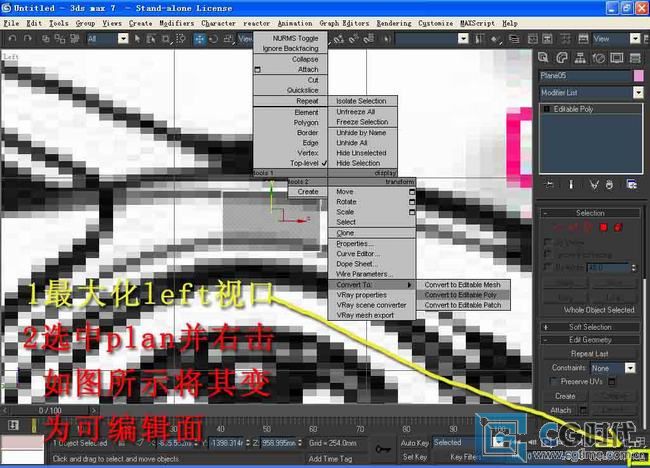The width and height of the screenshot is (650, 468).
Task: Select Polygon sub-object level icon
Action: click(x=604, y=227)
